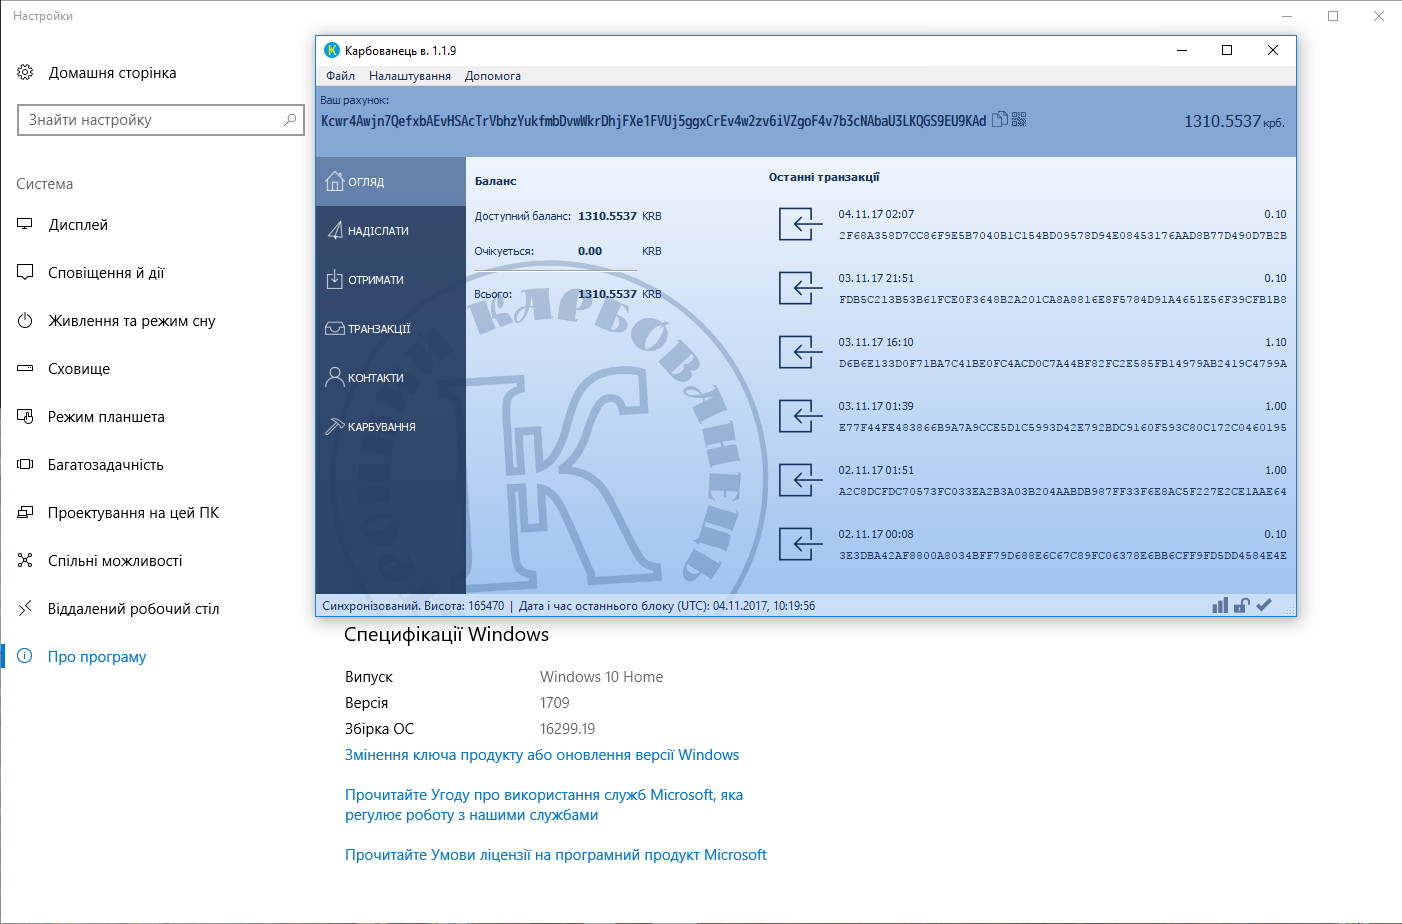
Task: Go to the Надіслати send section
Action: [x=391, y=230]
